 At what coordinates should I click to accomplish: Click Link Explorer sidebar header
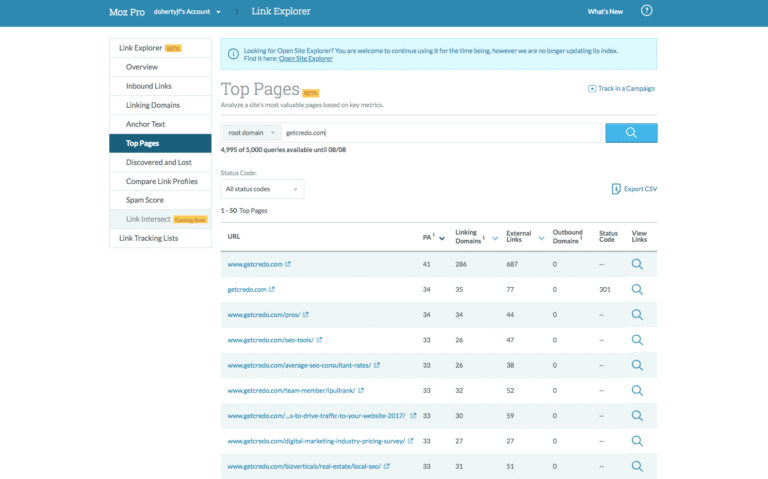pos(160,48)
